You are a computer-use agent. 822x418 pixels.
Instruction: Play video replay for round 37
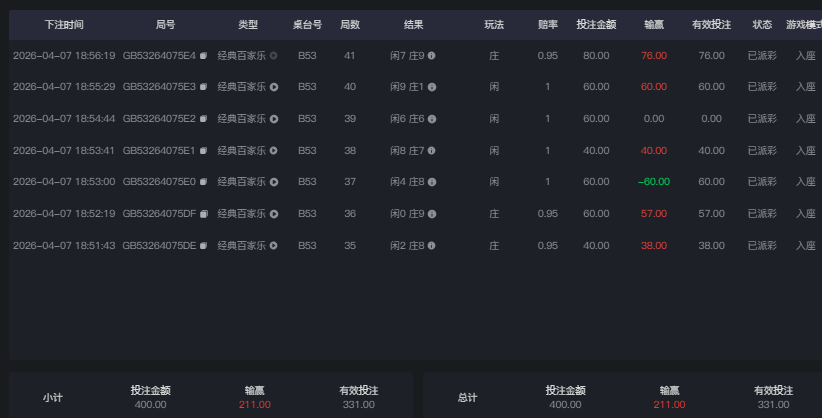[274, 182]
